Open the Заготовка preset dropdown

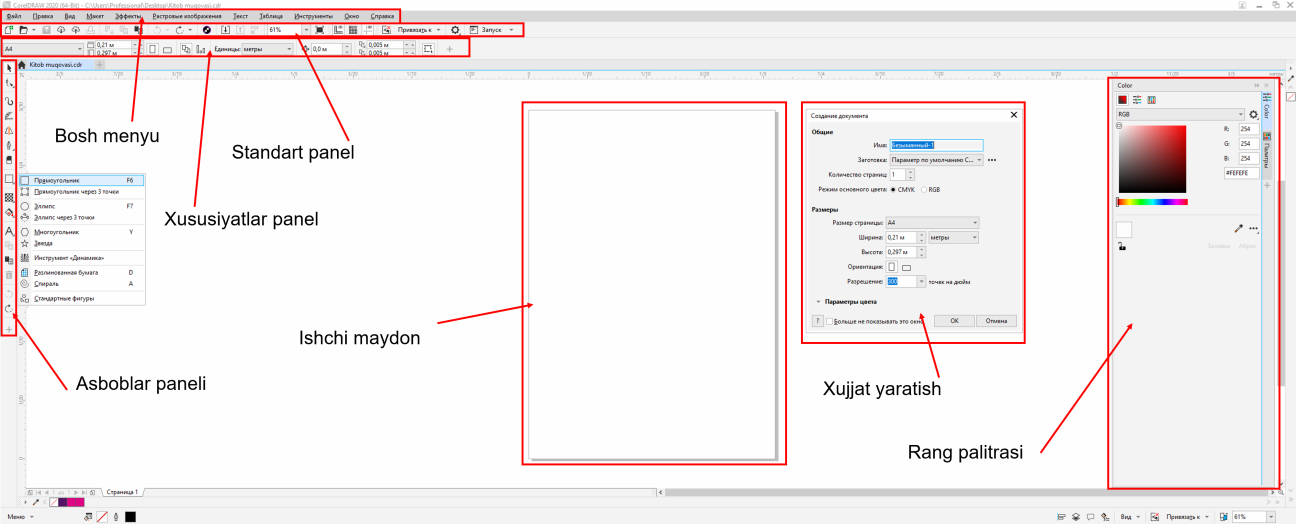tap(937, 159)
